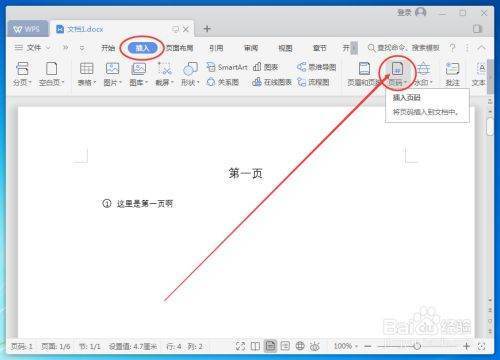Expand the quick access double-chevron

tap(65, 48)
